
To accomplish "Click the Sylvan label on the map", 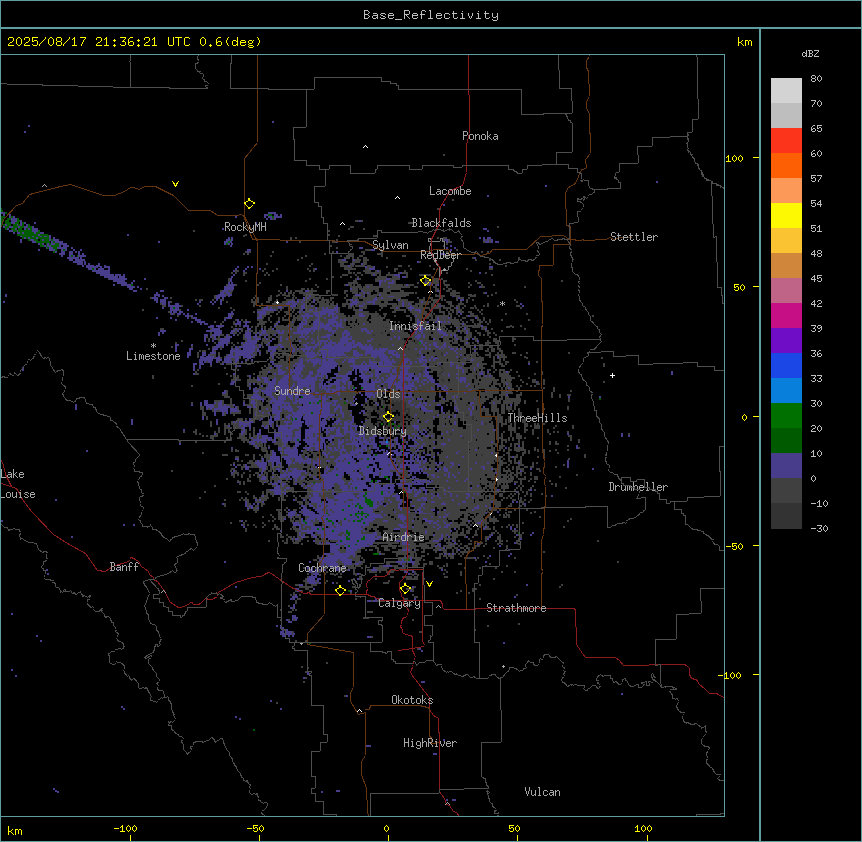I will coord(390,245).
